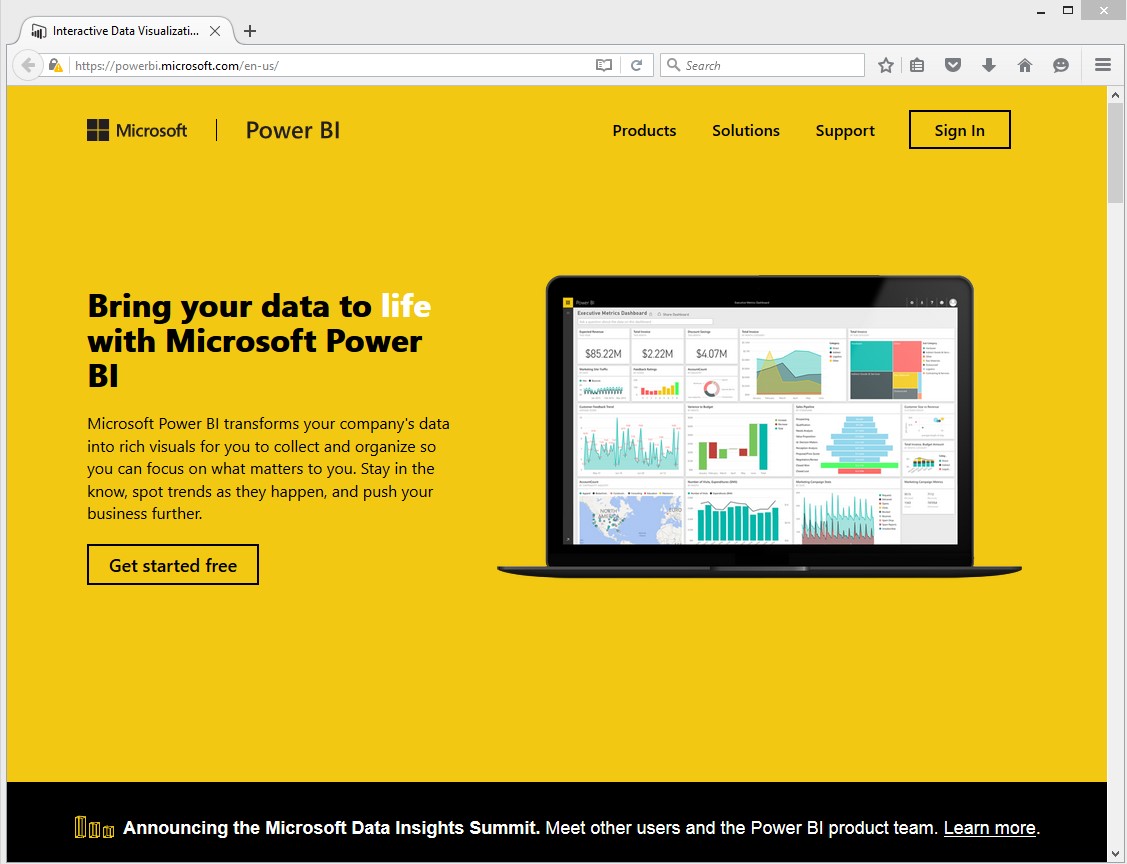Reload the page with the refresh icon
The width and height of the screenshot is (1127, 864).
[x=636, y=65]
